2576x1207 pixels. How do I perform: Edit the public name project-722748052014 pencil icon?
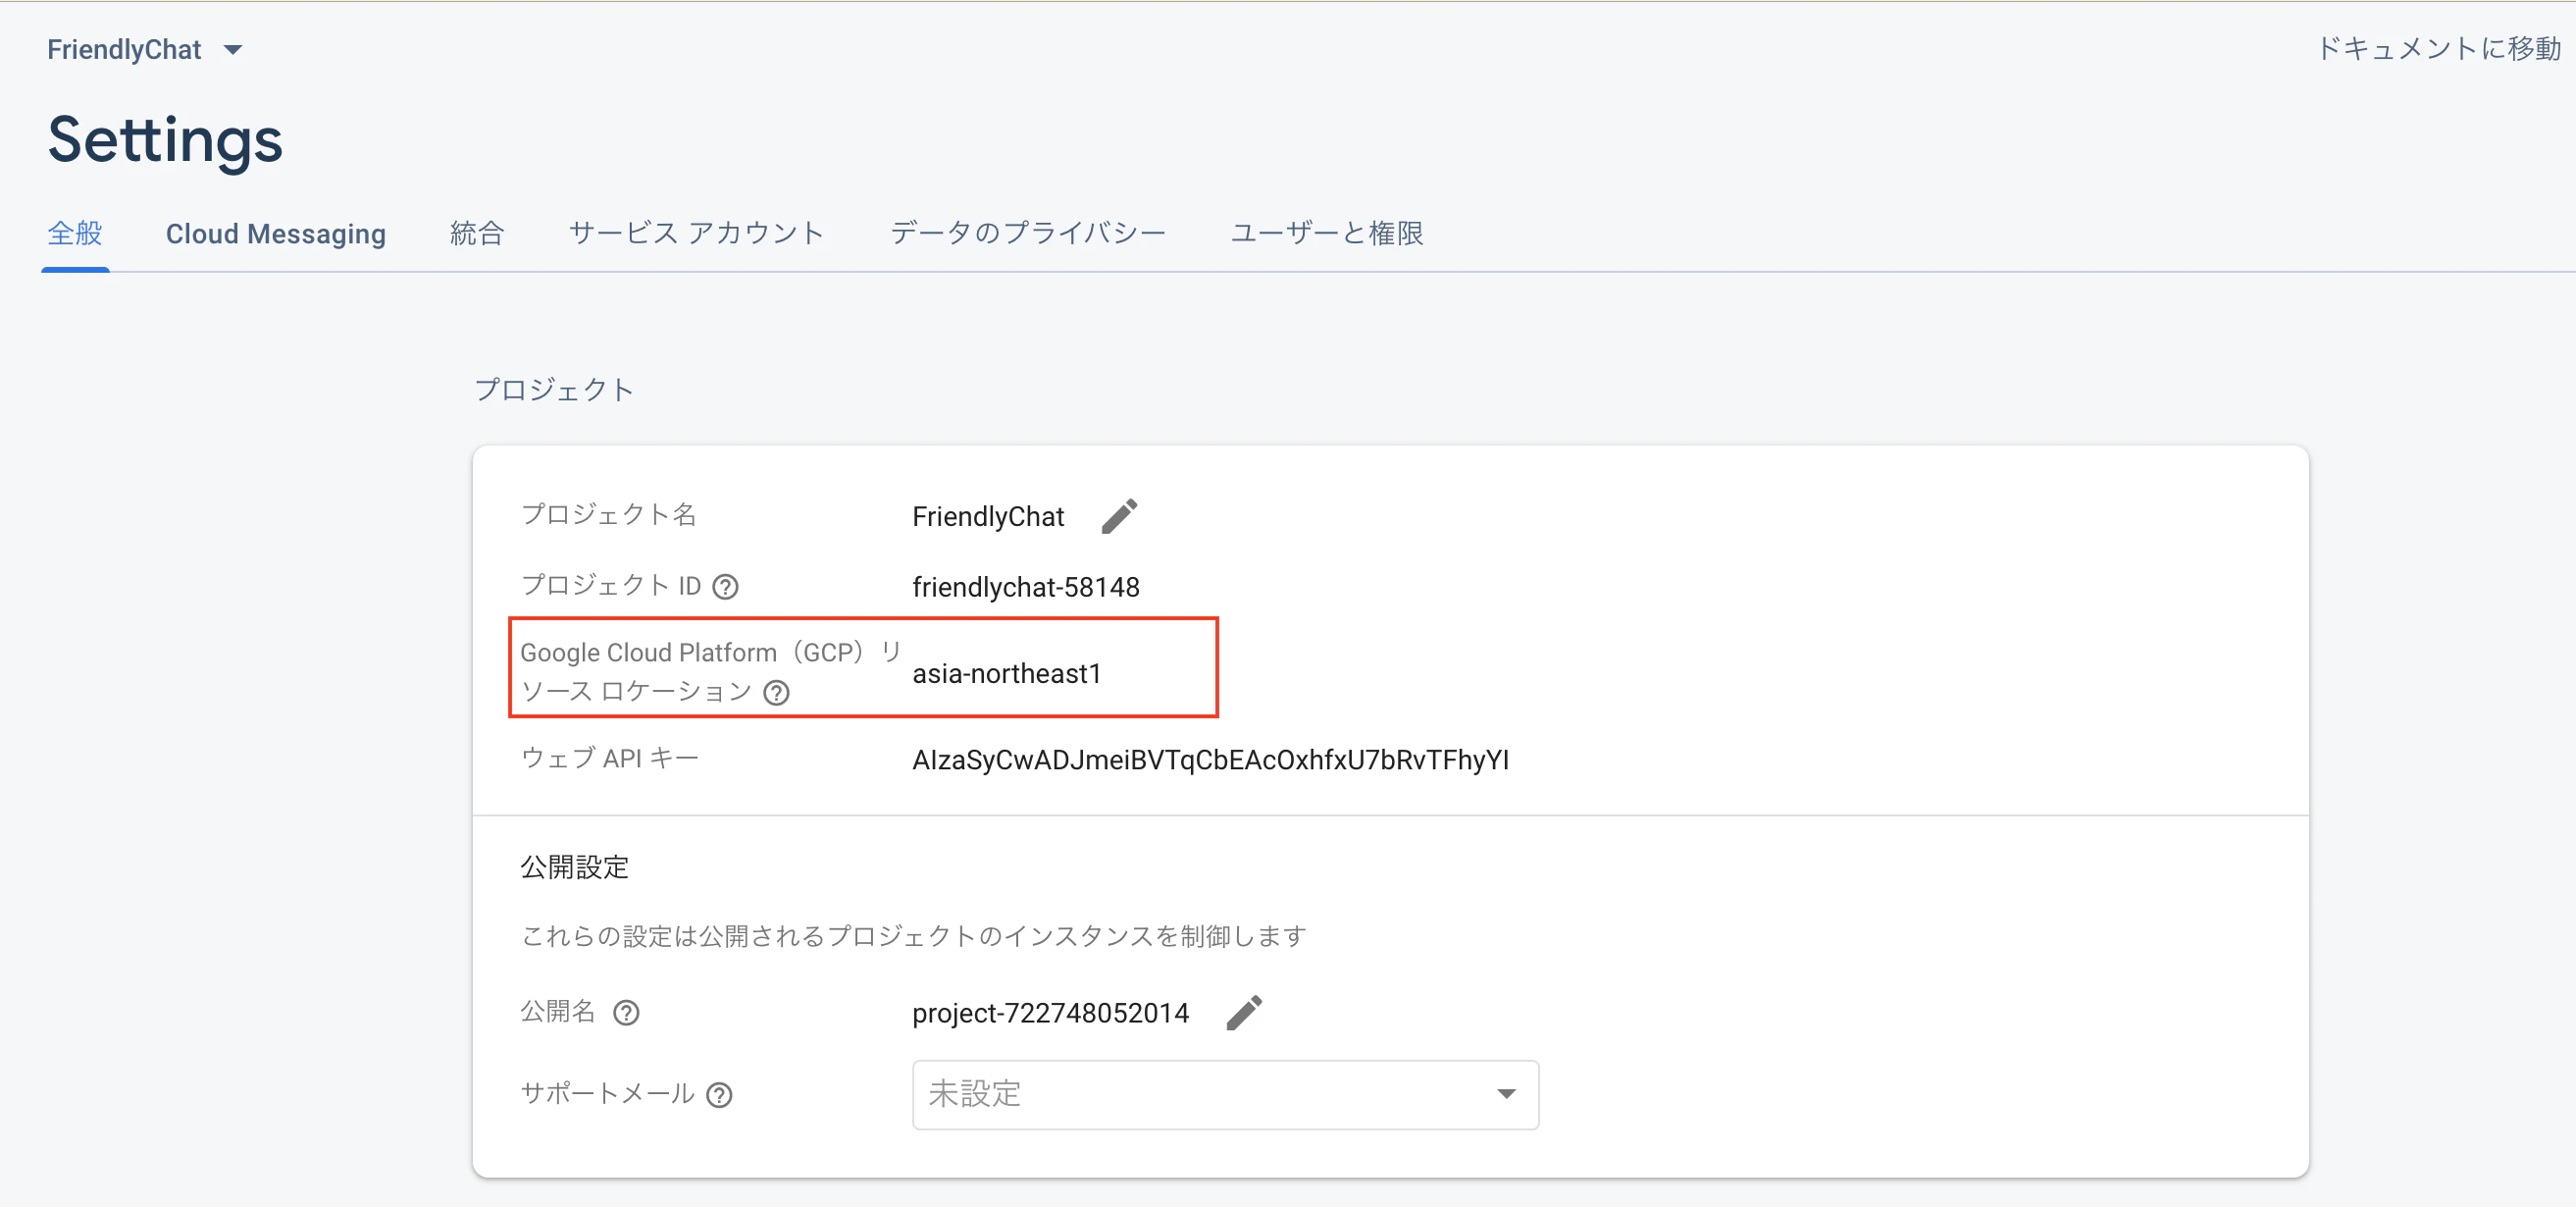[x=1244, y=1012]
